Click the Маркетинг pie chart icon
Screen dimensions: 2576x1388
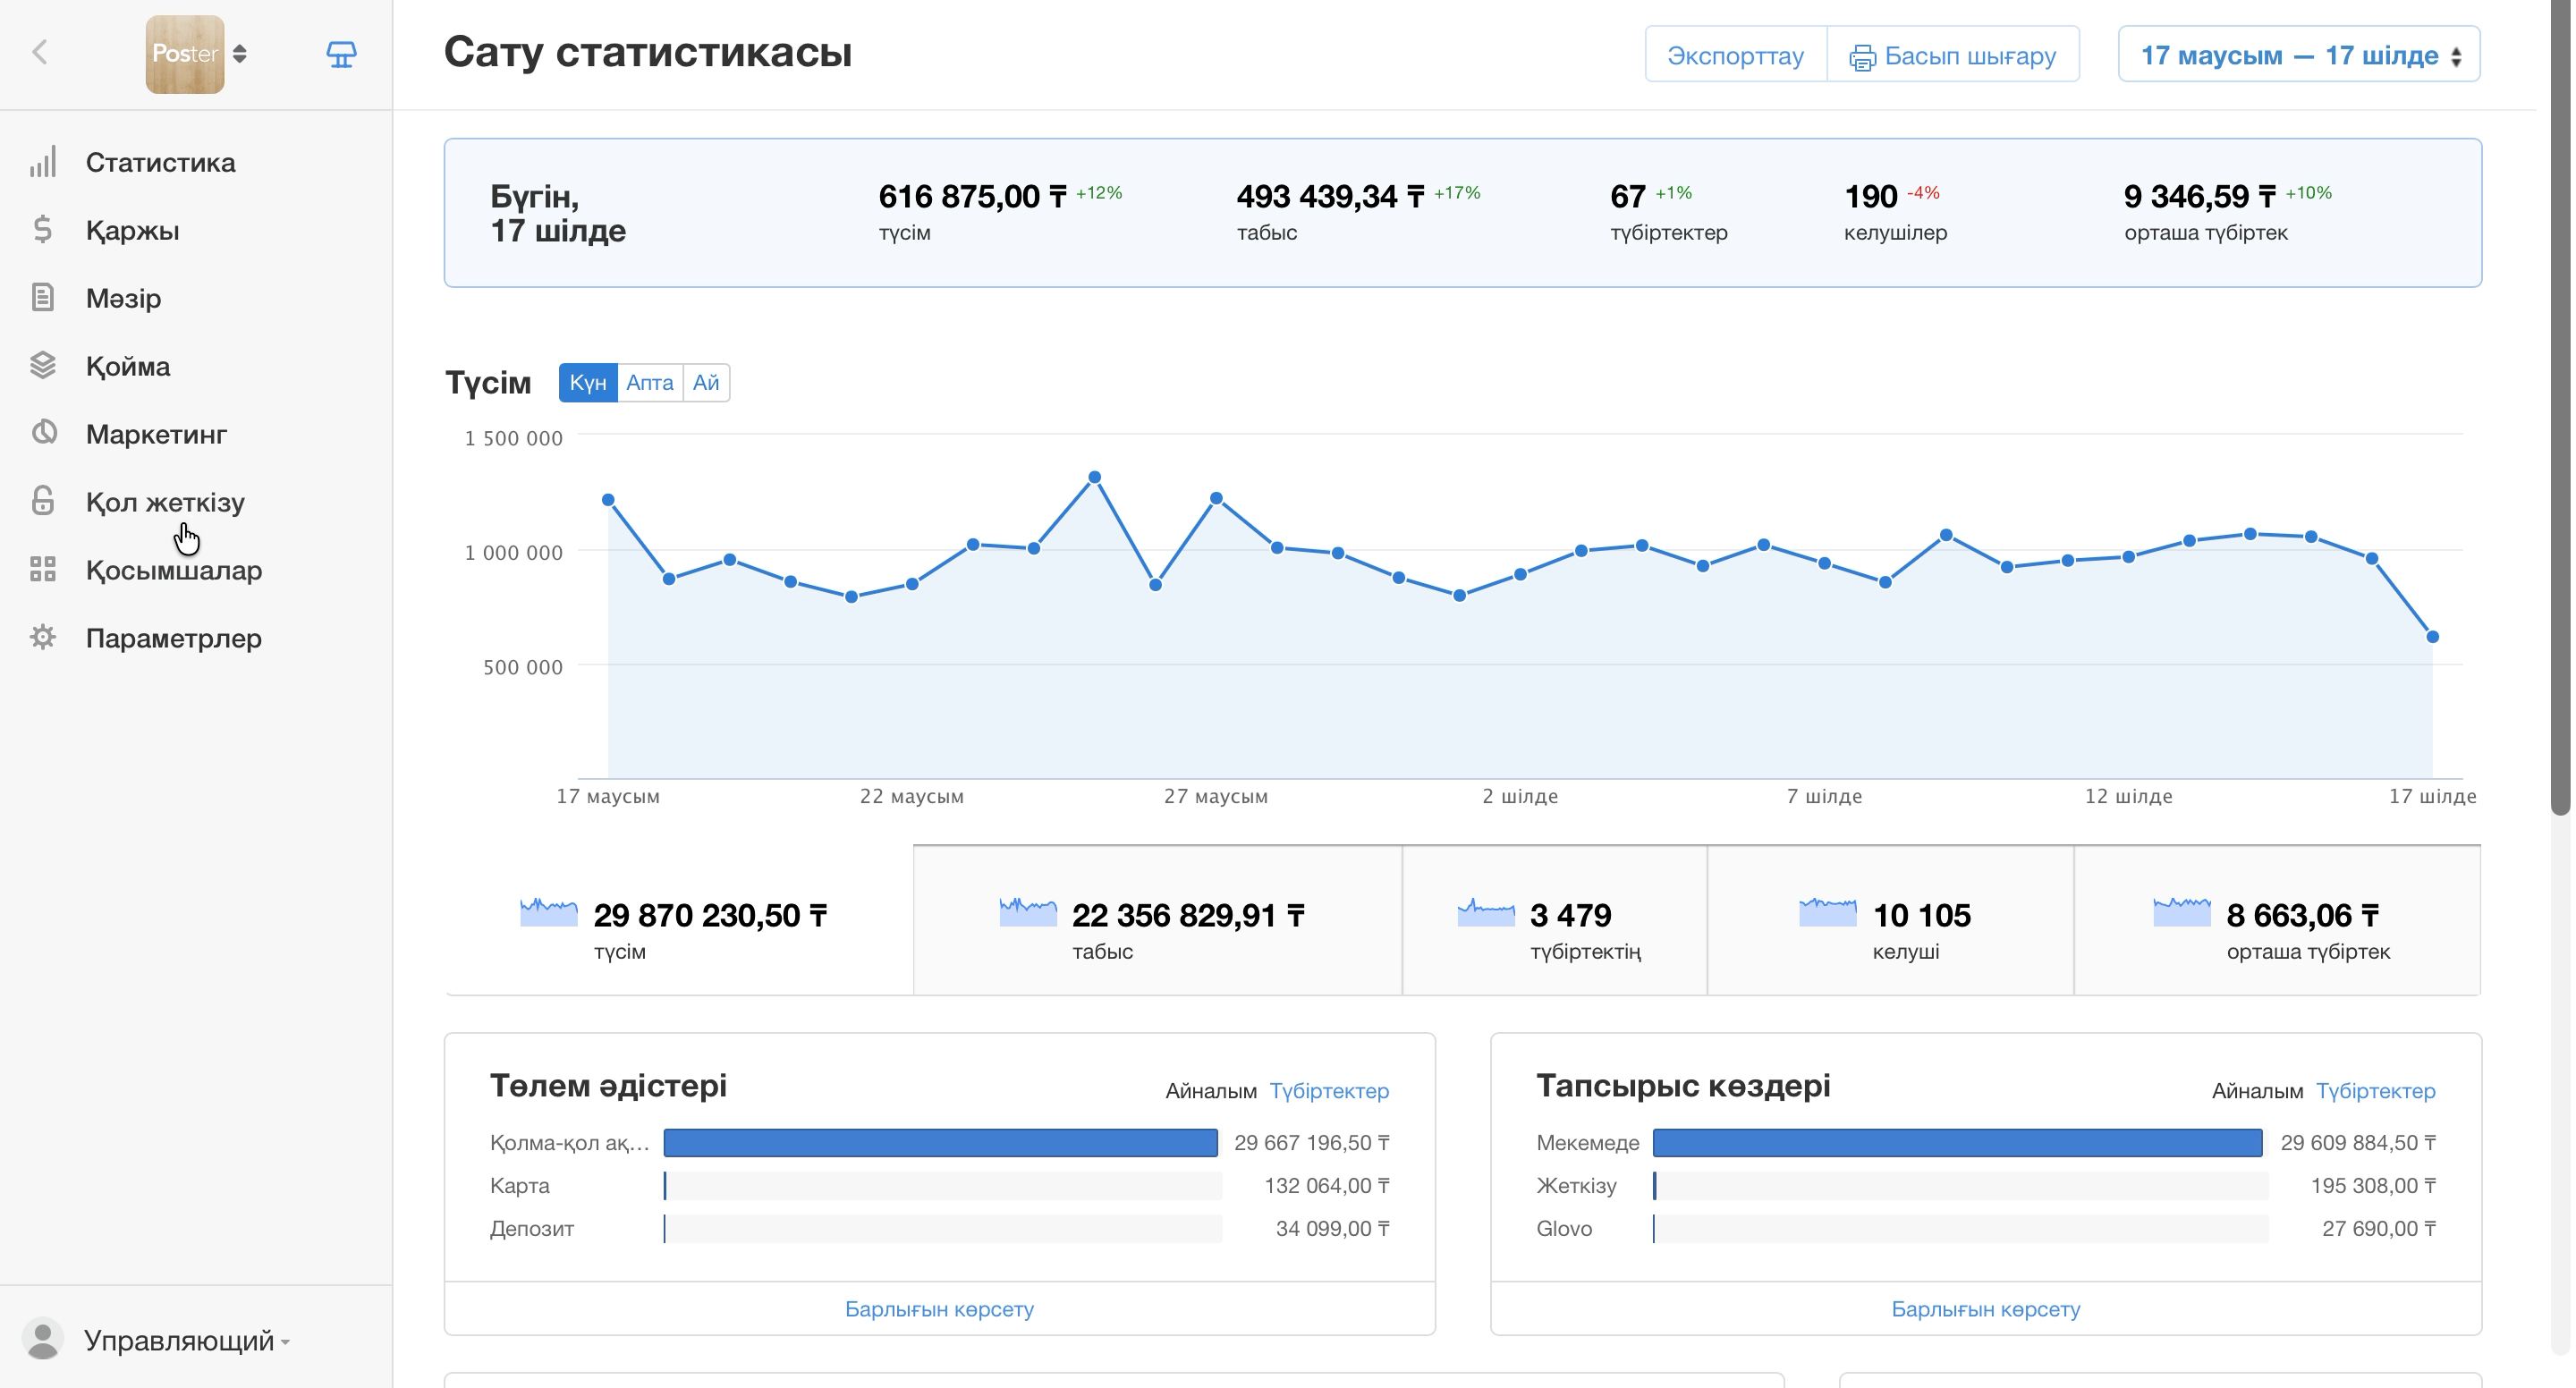click(x=43, y=433)
